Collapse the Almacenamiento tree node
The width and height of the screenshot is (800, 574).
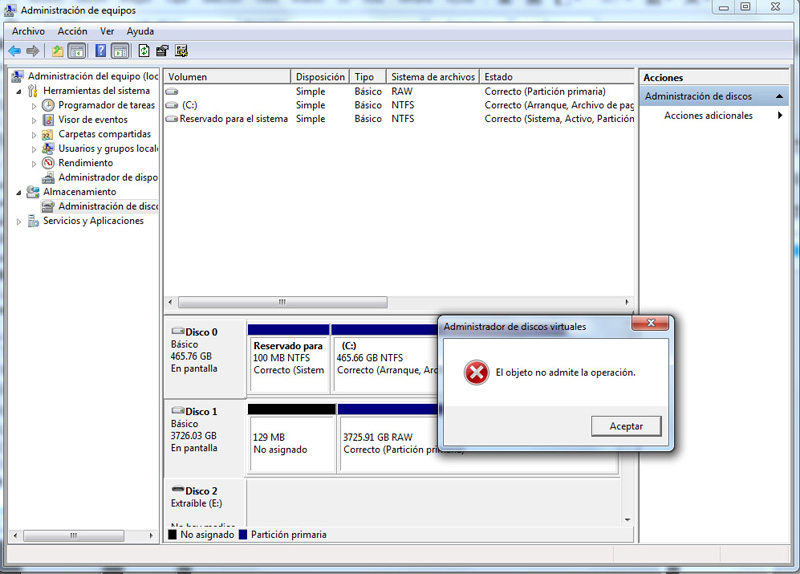pyautogui.click(x=19, y=192)
